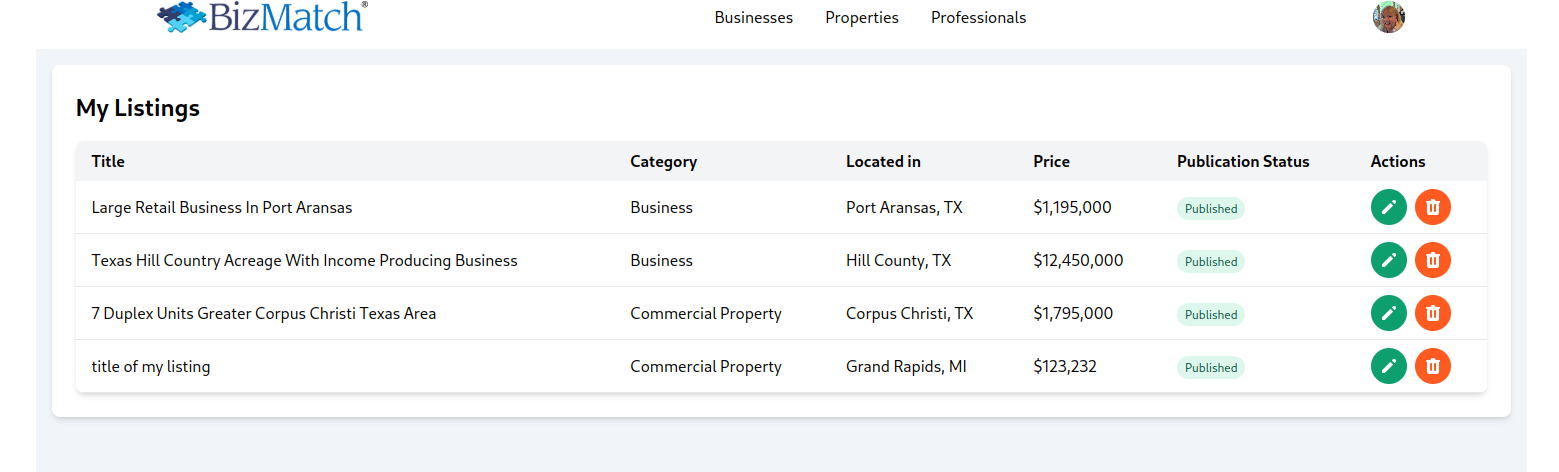1559x472 pixels.
Task: Click the Price column header
Action: [1051, 161]
